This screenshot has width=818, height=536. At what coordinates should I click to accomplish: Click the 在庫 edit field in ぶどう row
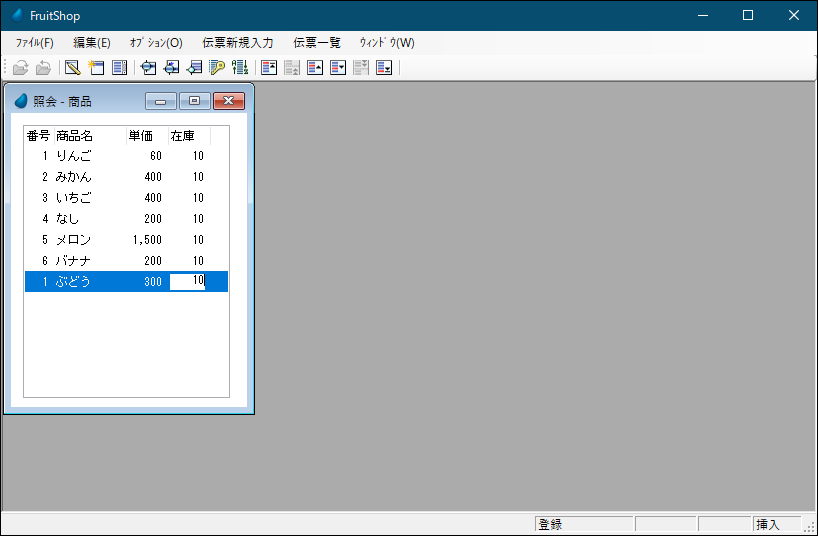[188, 282]
